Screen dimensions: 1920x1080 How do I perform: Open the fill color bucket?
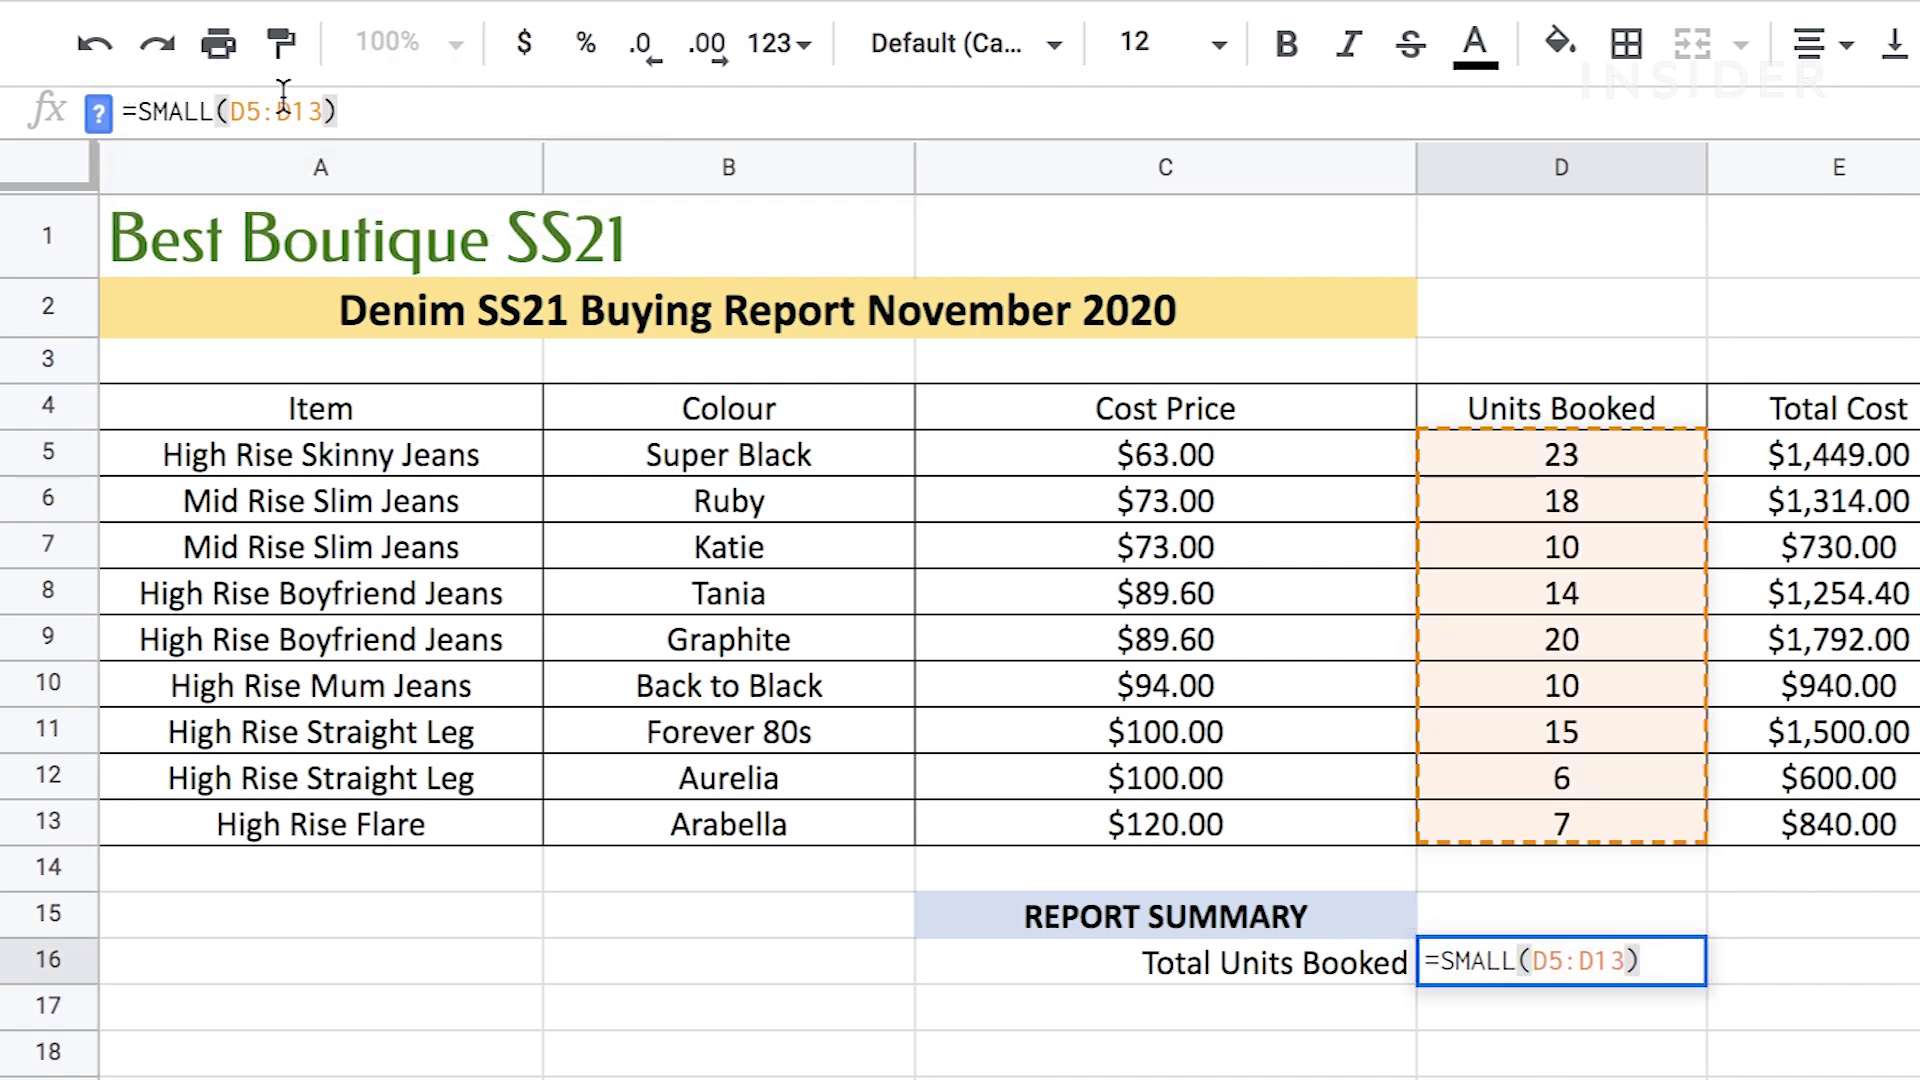[x=1559, y=43]
